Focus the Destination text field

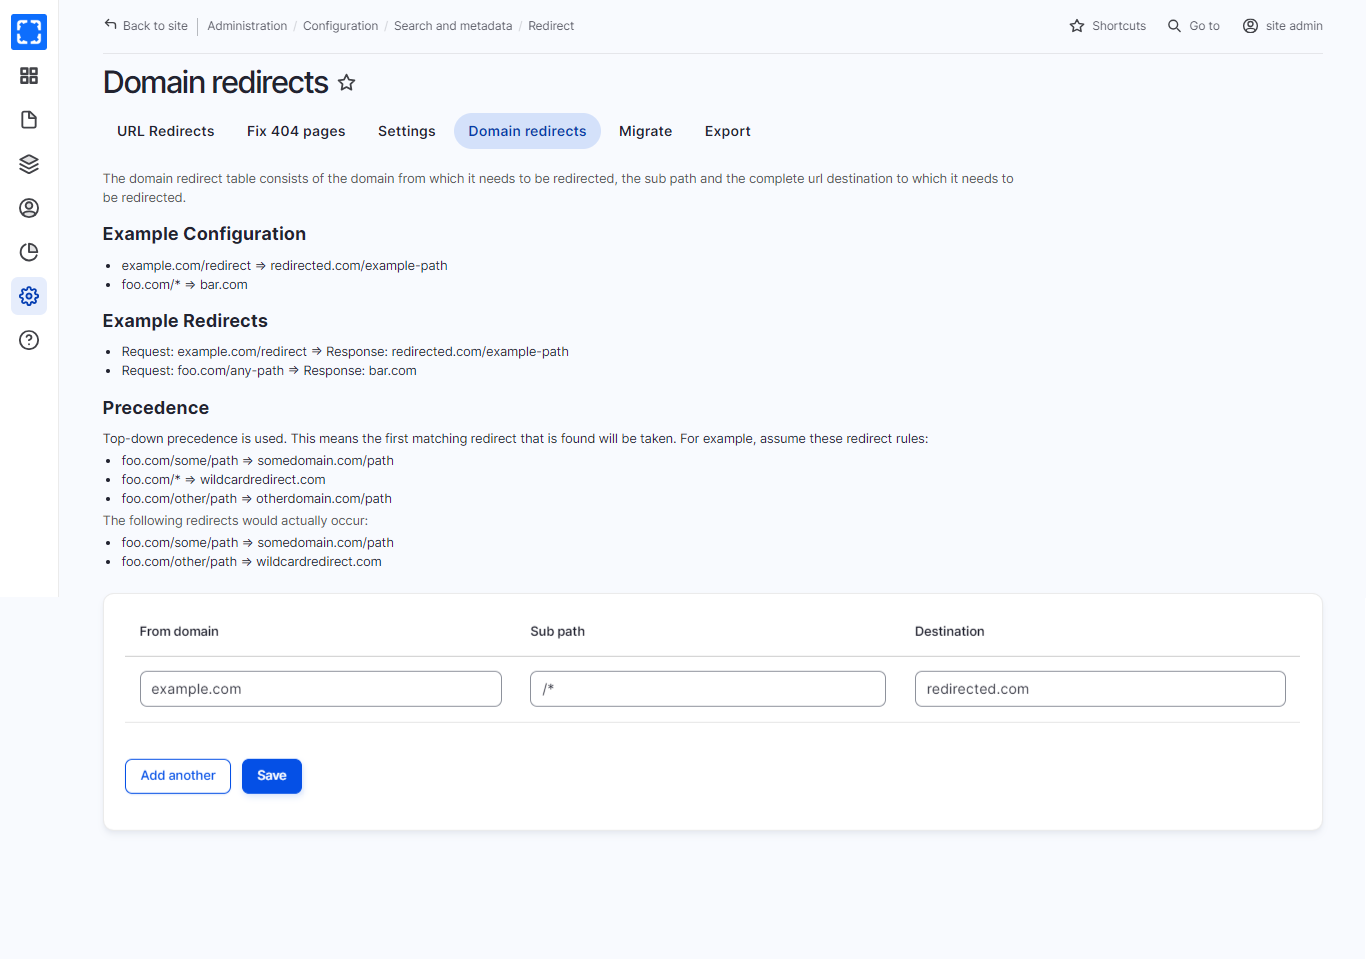coord(1099,689)
